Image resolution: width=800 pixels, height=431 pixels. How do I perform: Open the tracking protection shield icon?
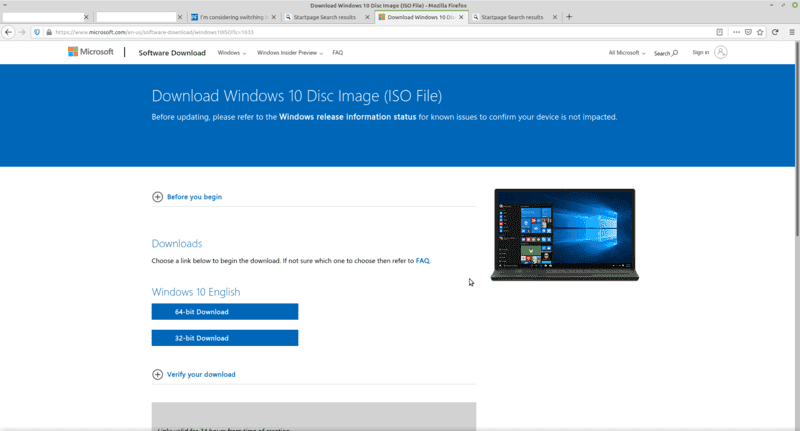[37, 32]
